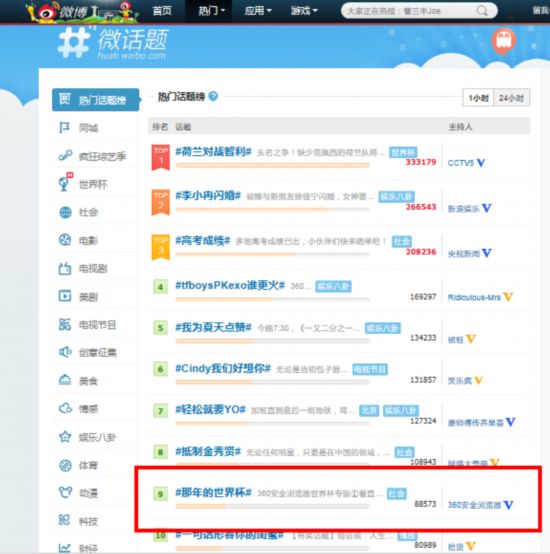Click the help question mark icon

click(x=213, y=96)
